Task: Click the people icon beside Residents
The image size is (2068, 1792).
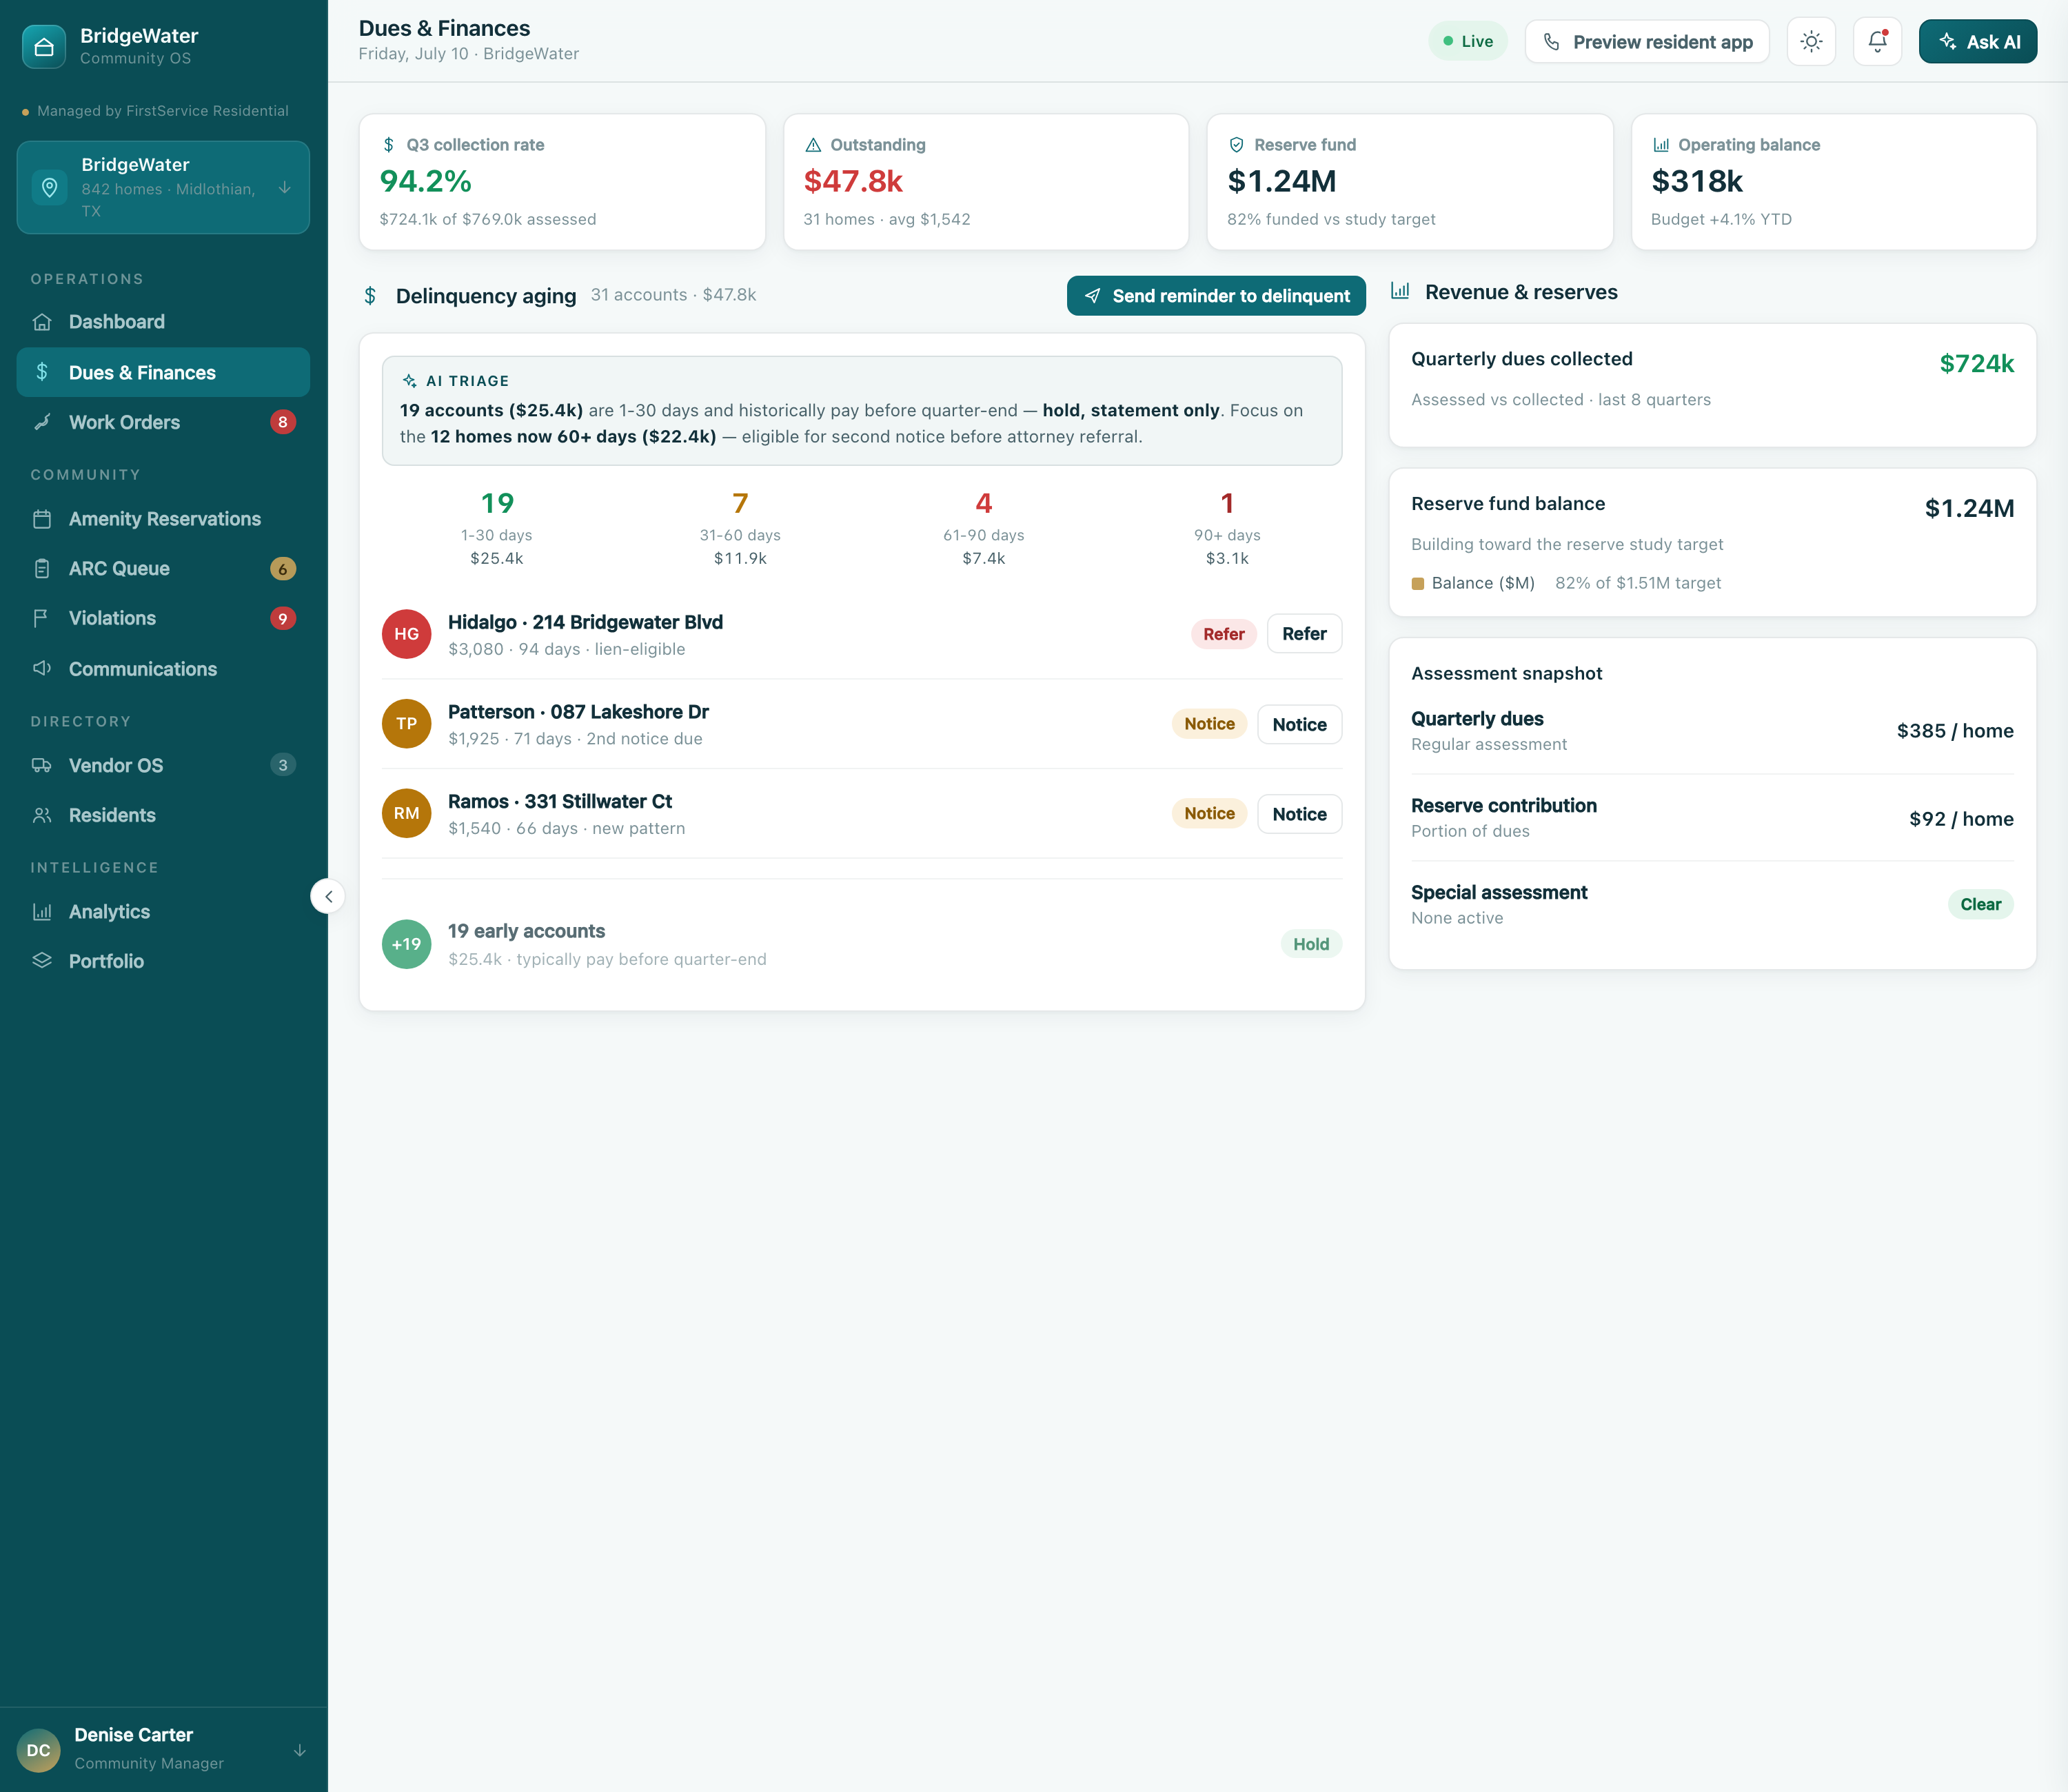Action: [42, 815]
